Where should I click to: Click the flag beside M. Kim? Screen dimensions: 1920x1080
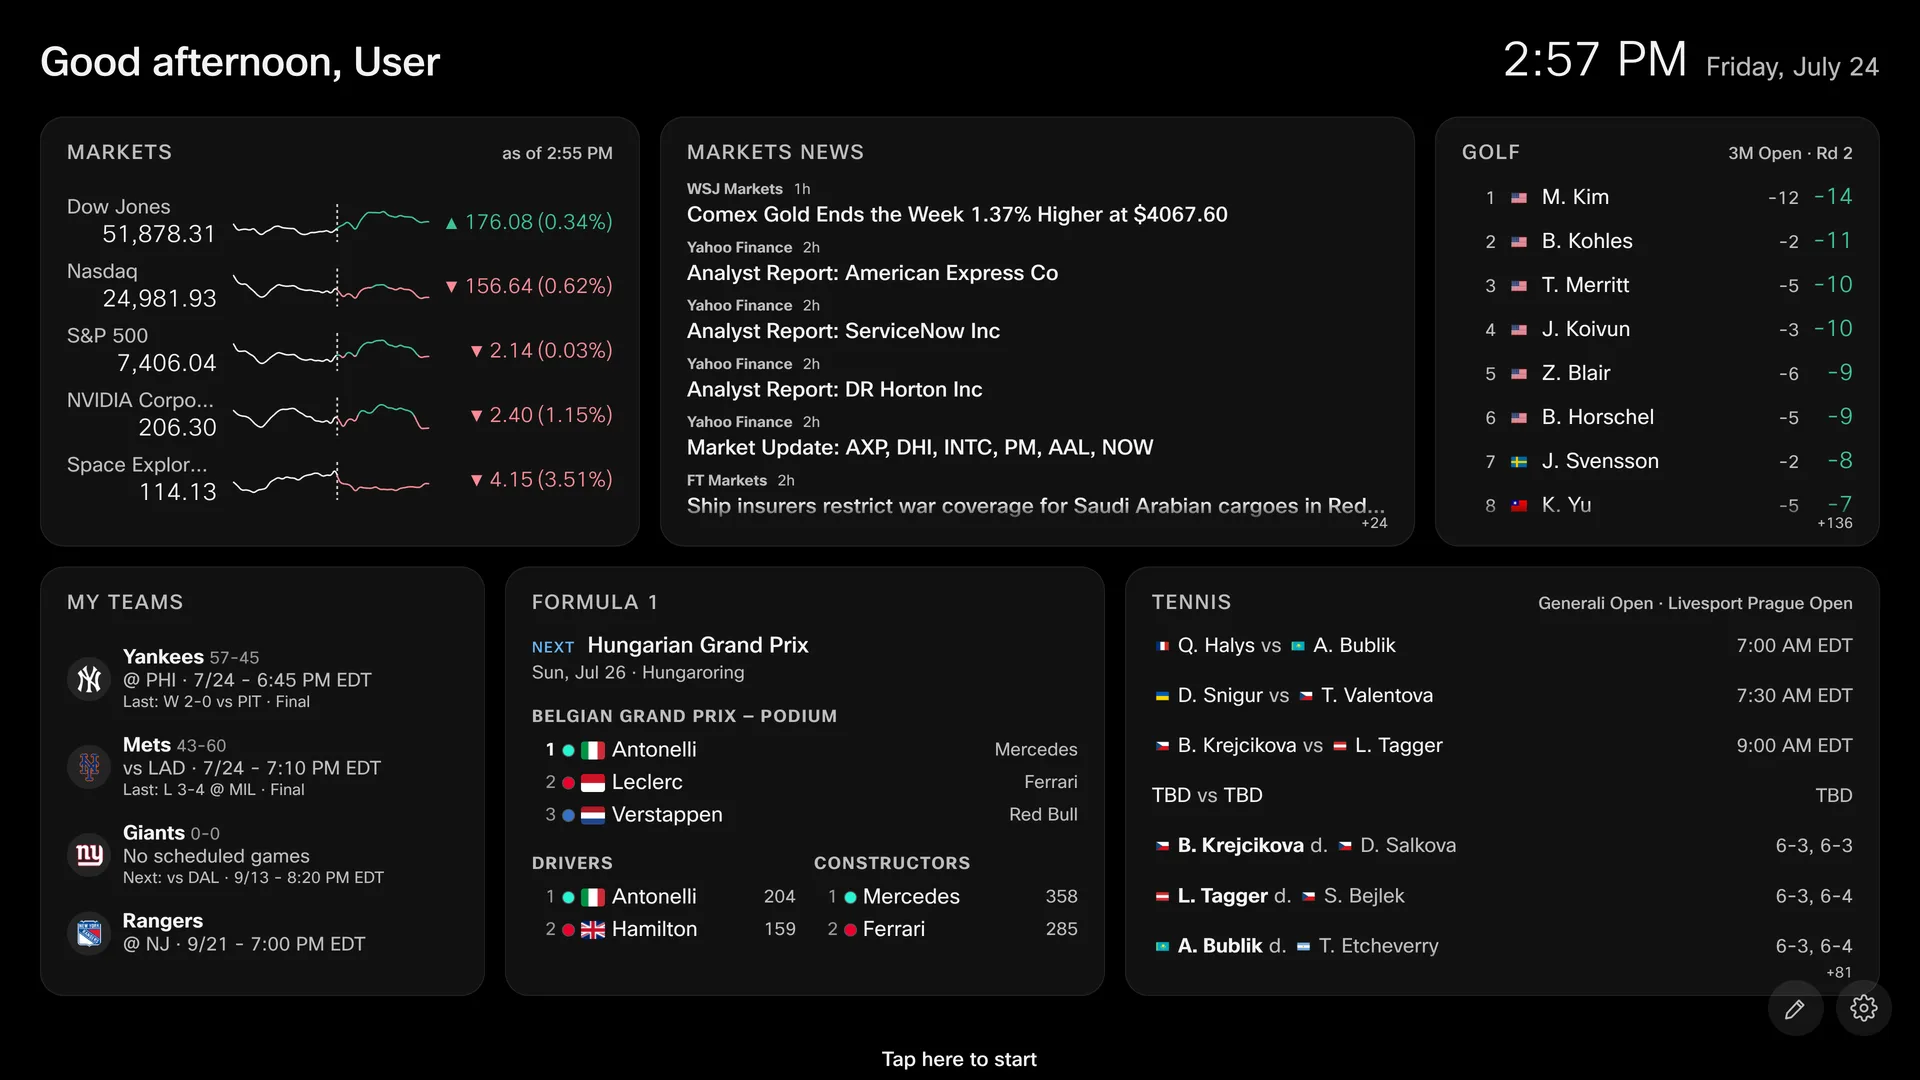pos(1519,198)
